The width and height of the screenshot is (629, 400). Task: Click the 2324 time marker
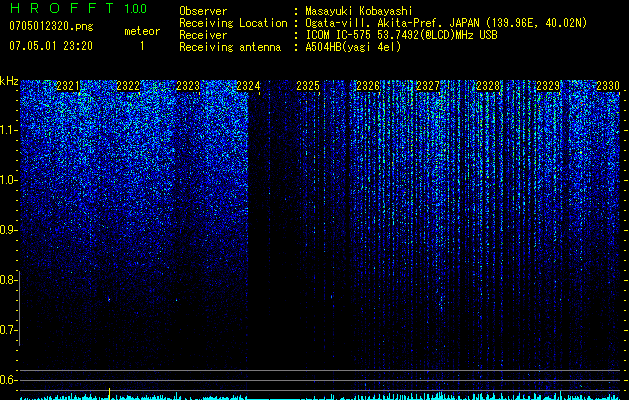248,86
